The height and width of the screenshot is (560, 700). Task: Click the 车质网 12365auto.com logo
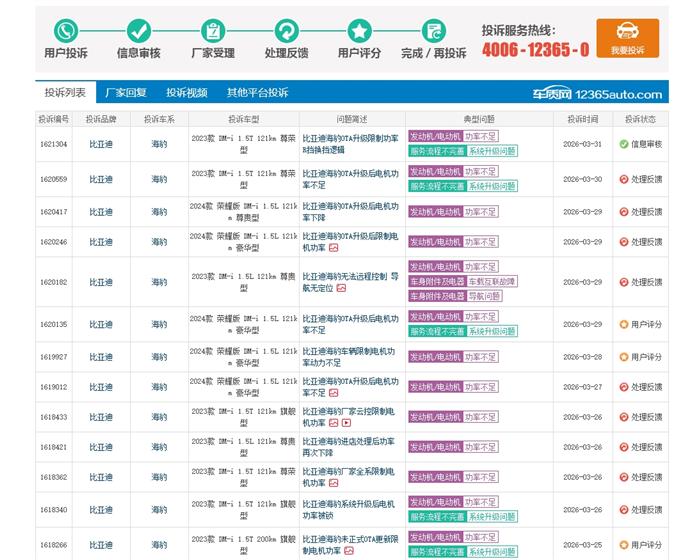pos(611,94)
